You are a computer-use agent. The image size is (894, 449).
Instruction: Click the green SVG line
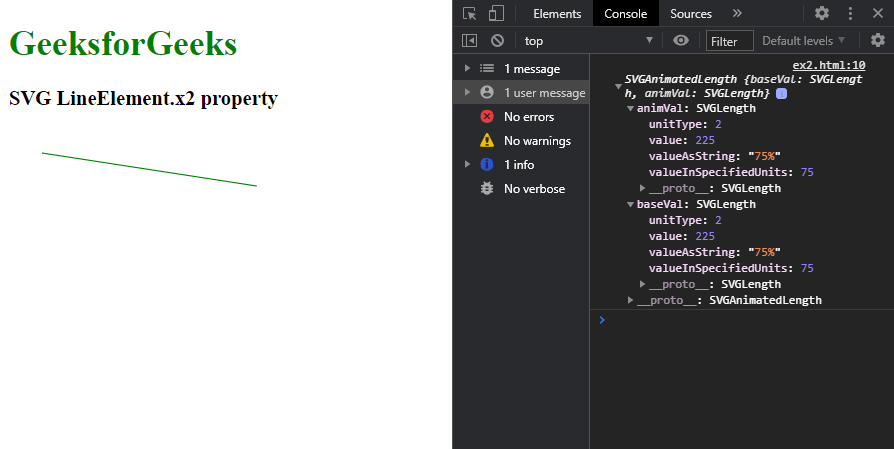(x=149, y=169)
